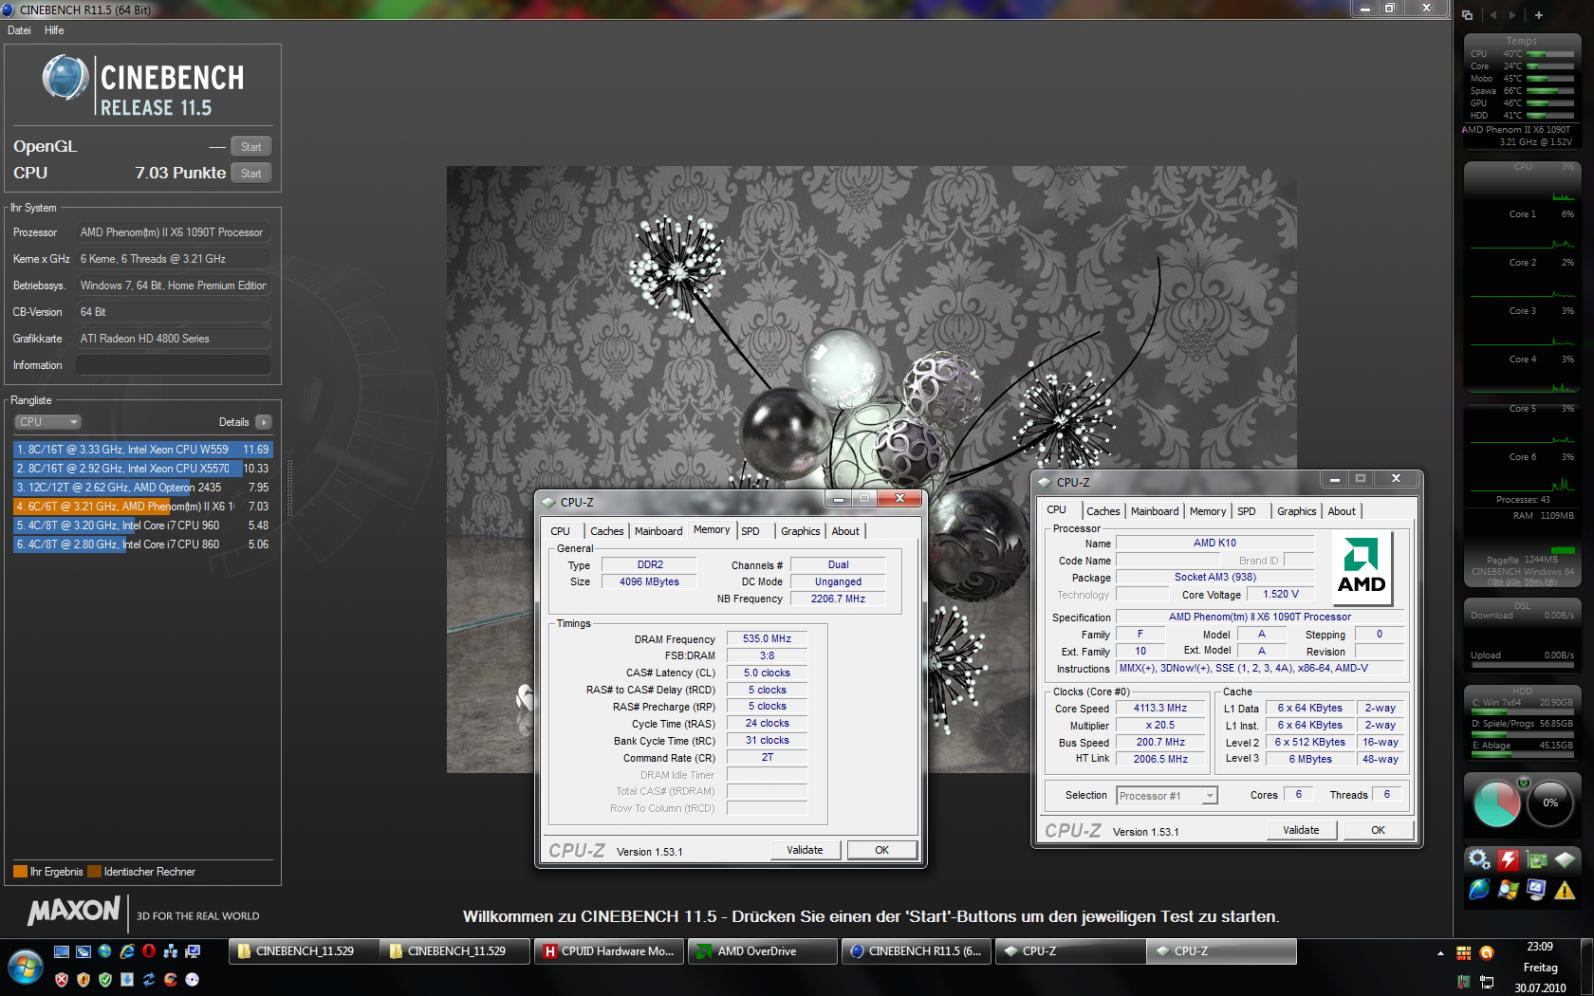
Task: Start the OpenGL benchmark
Action: pyautogui.click(x=251, y=147)
